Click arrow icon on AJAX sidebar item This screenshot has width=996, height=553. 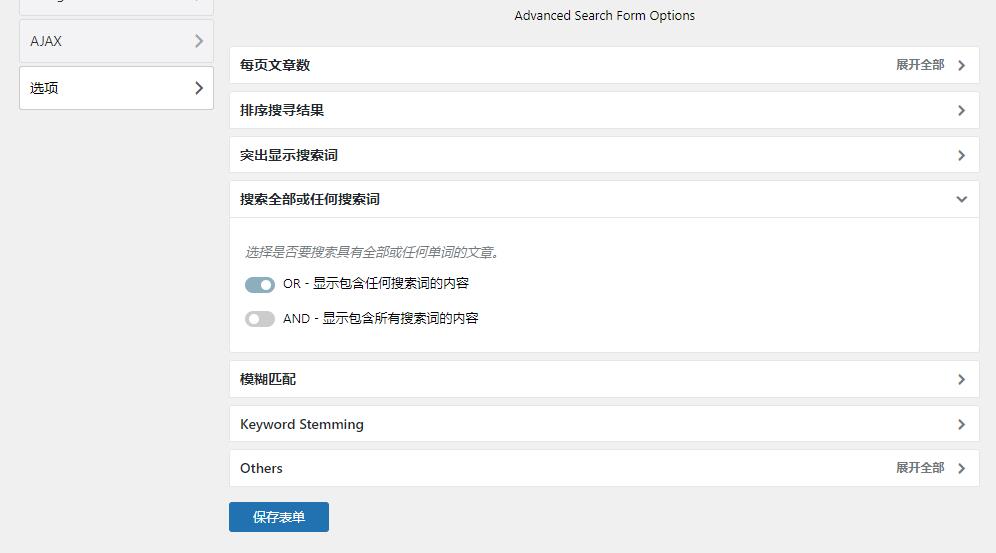199,41
